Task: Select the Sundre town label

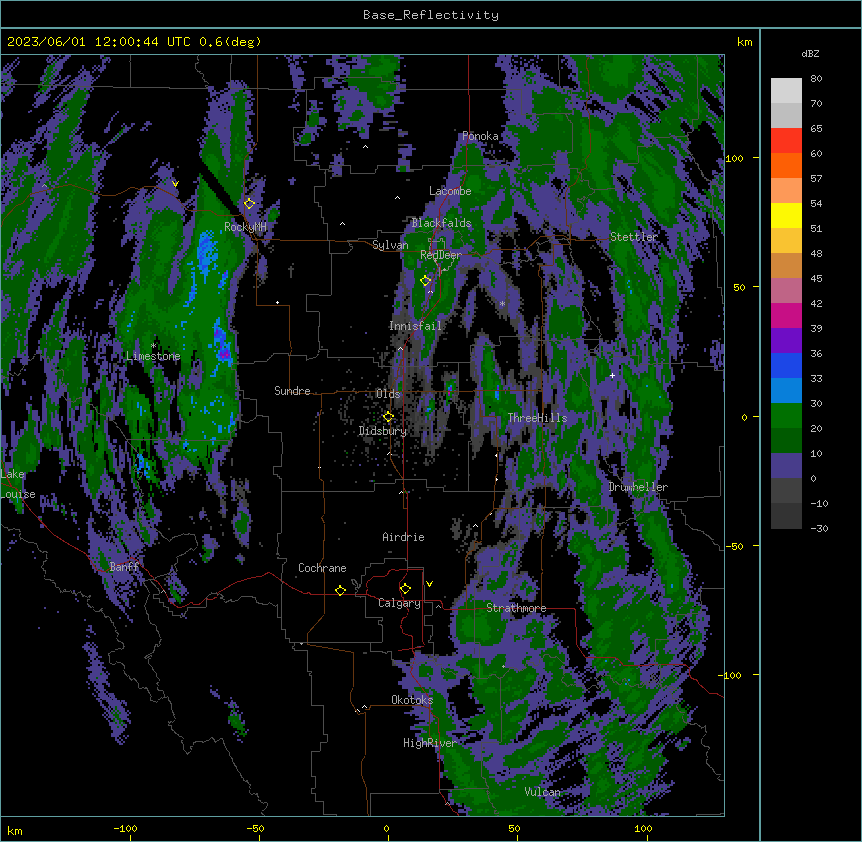Action: coord(292,391)
